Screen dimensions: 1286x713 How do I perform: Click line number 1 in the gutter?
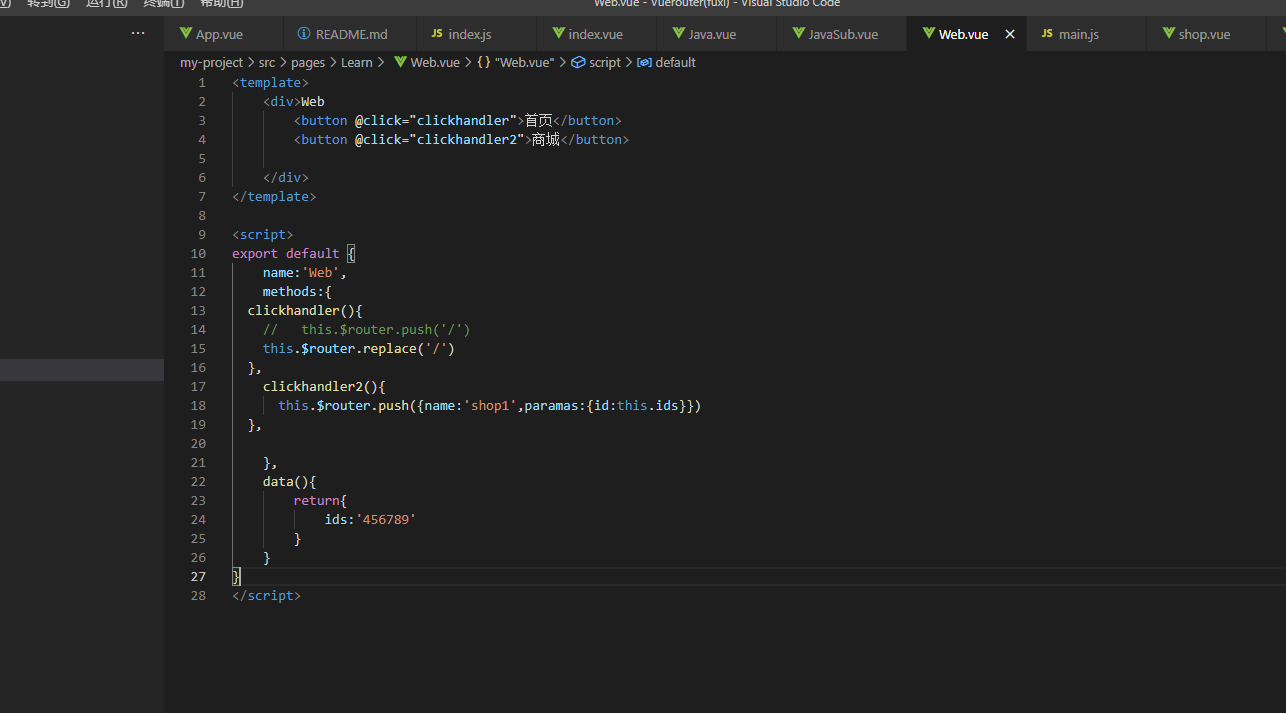click(x=202, y=83)
